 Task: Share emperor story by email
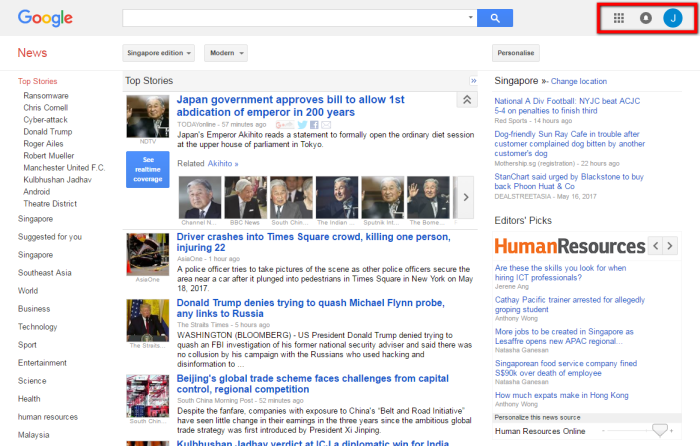326,125
